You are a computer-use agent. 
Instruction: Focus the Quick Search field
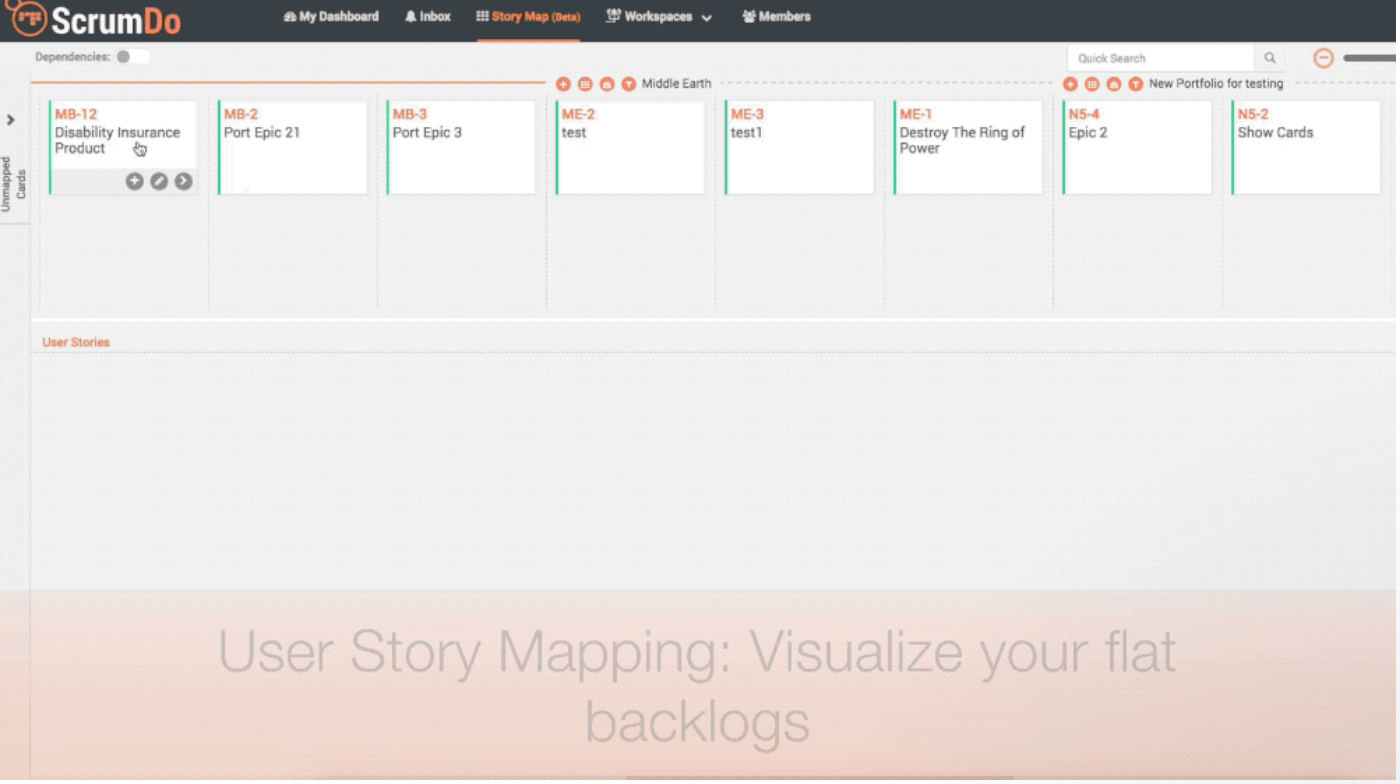click(x=1160, y=59)
